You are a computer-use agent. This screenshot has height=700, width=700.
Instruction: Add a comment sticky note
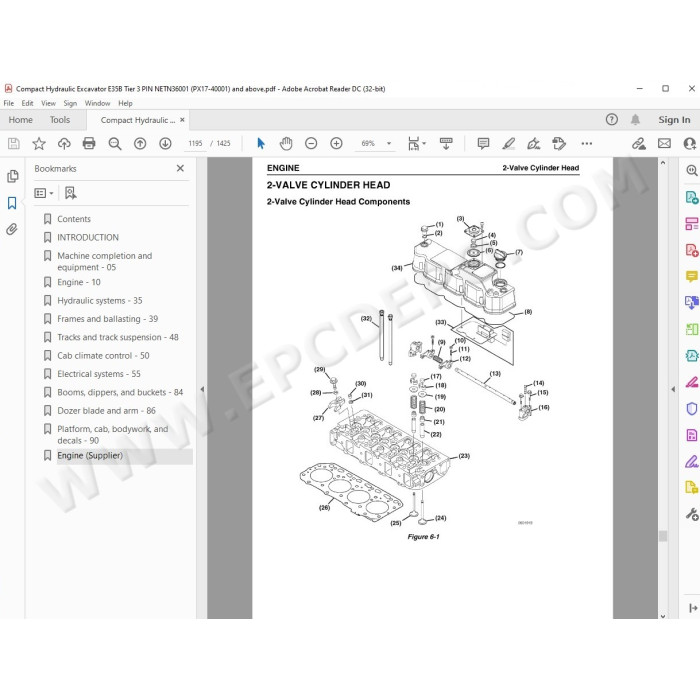pyautogui.click(x=483, y=143)
